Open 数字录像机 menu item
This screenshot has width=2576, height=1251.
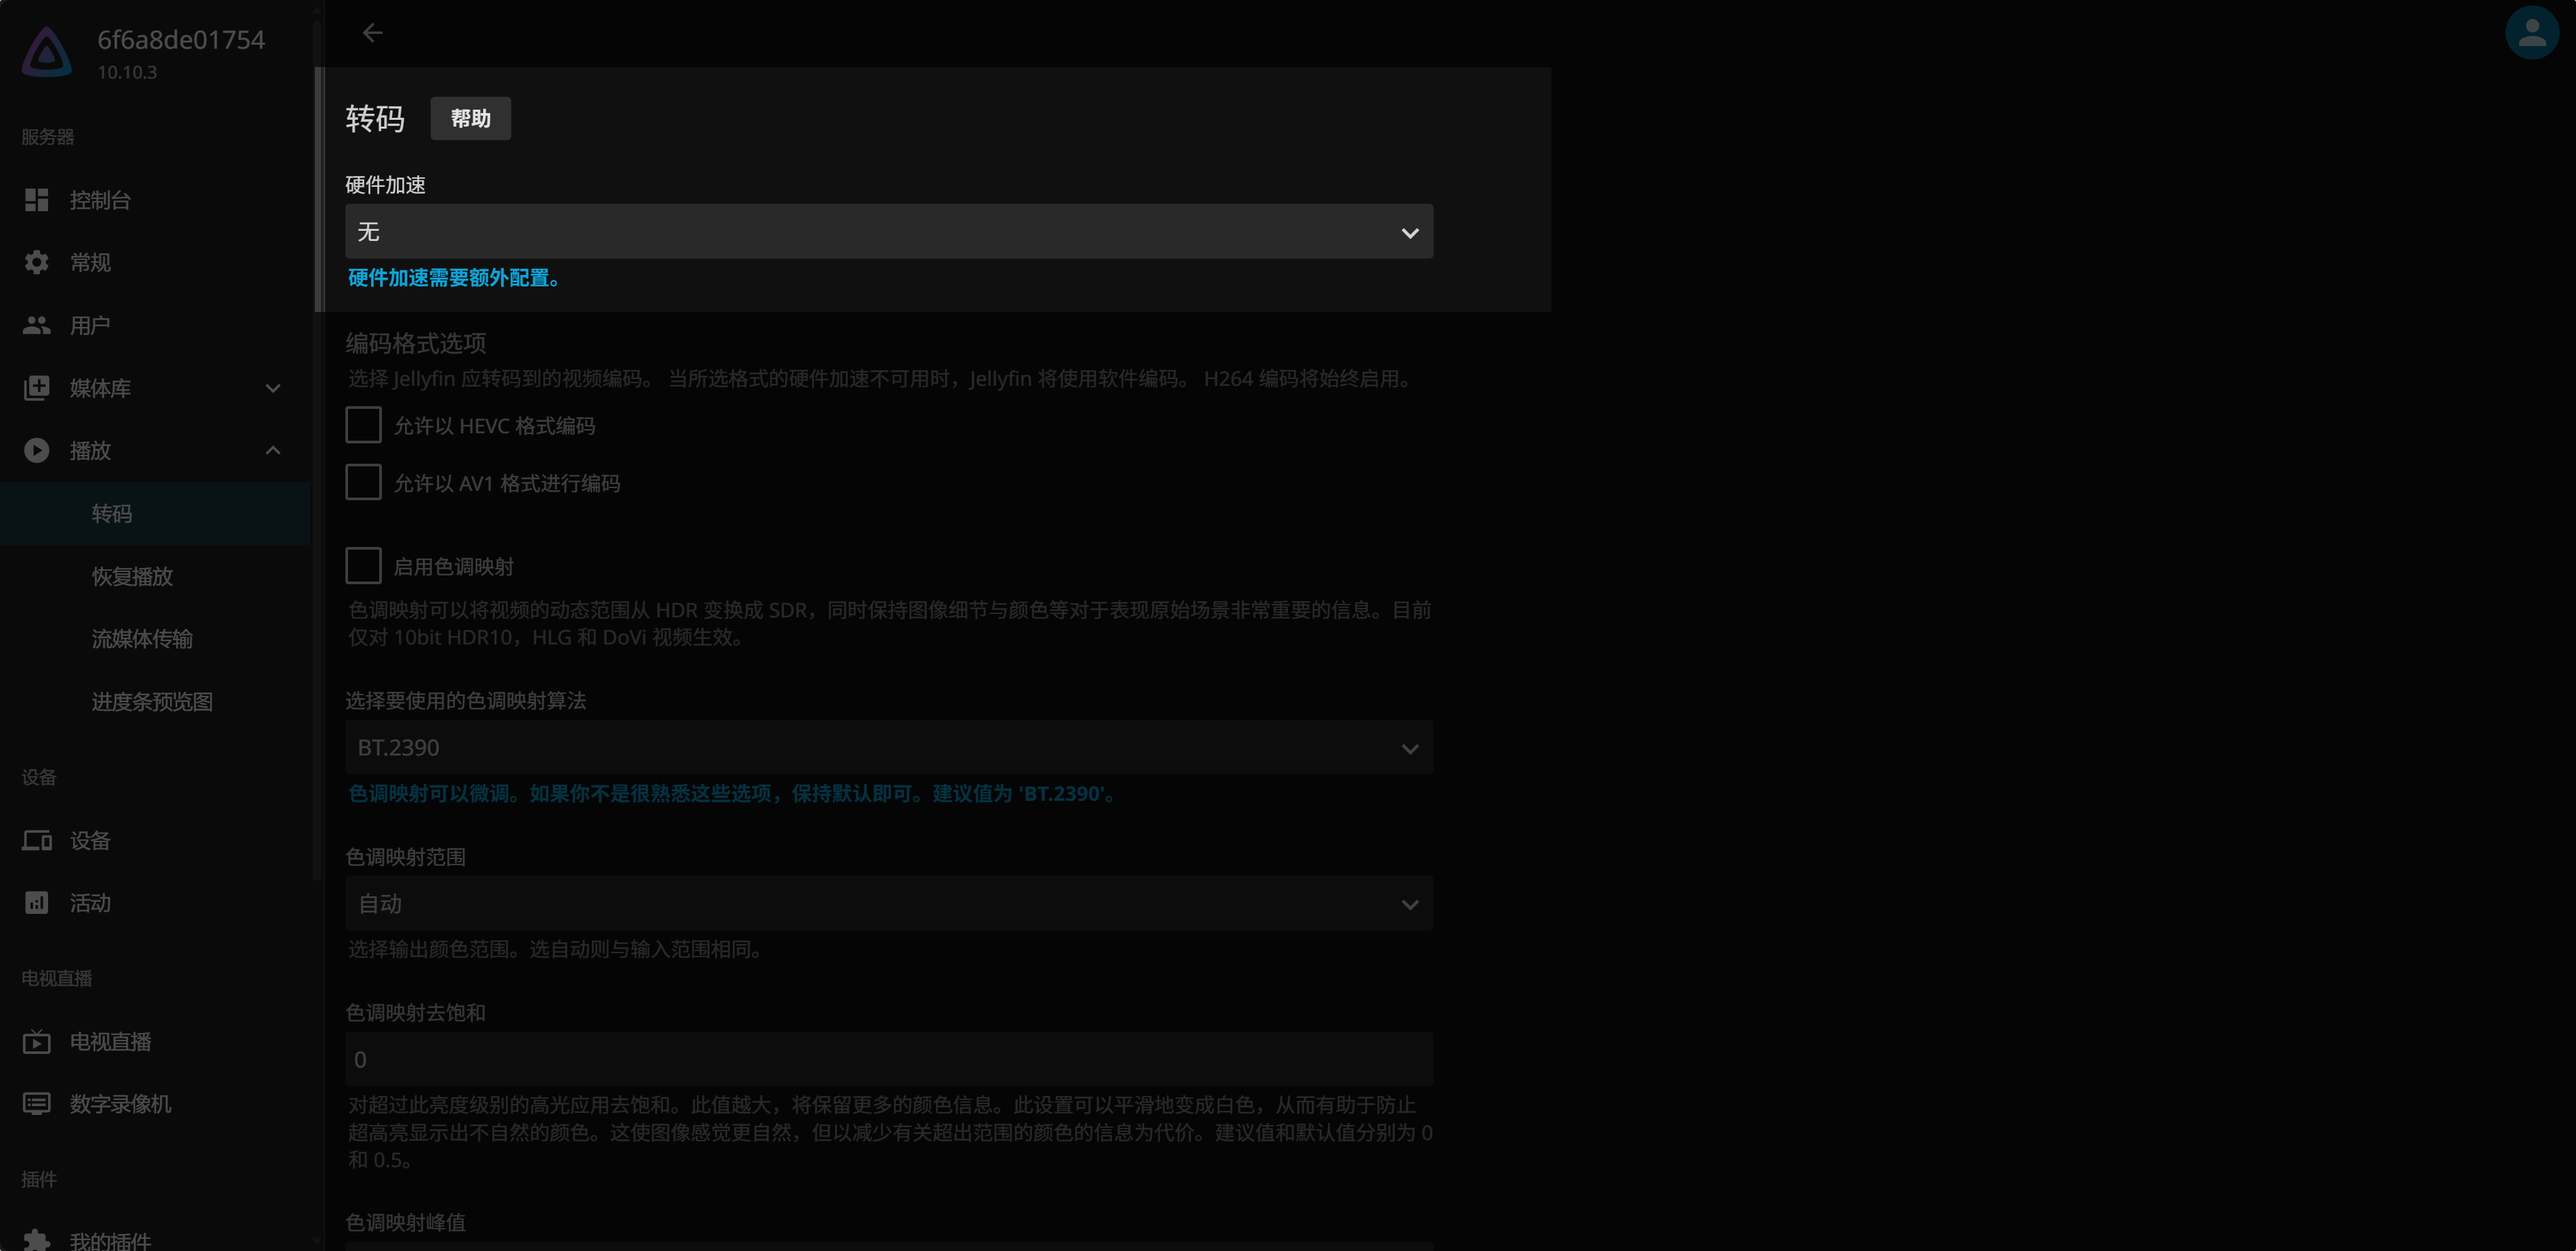(155, 1104)
